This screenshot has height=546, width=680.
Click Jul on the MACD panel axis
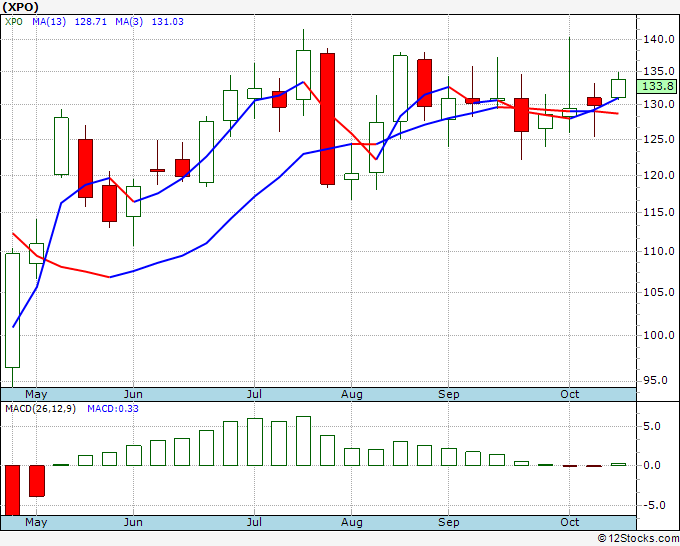(x=254, y=522)
